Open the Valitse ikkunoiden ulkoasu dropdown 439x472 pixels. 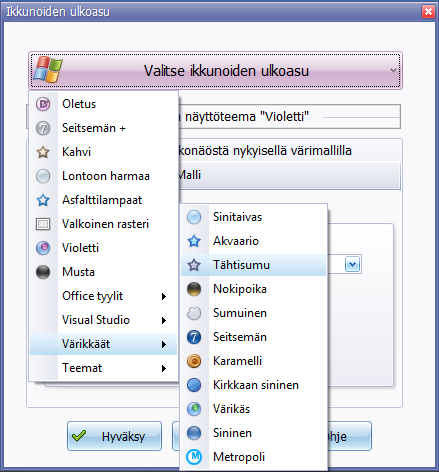(215, 71)
